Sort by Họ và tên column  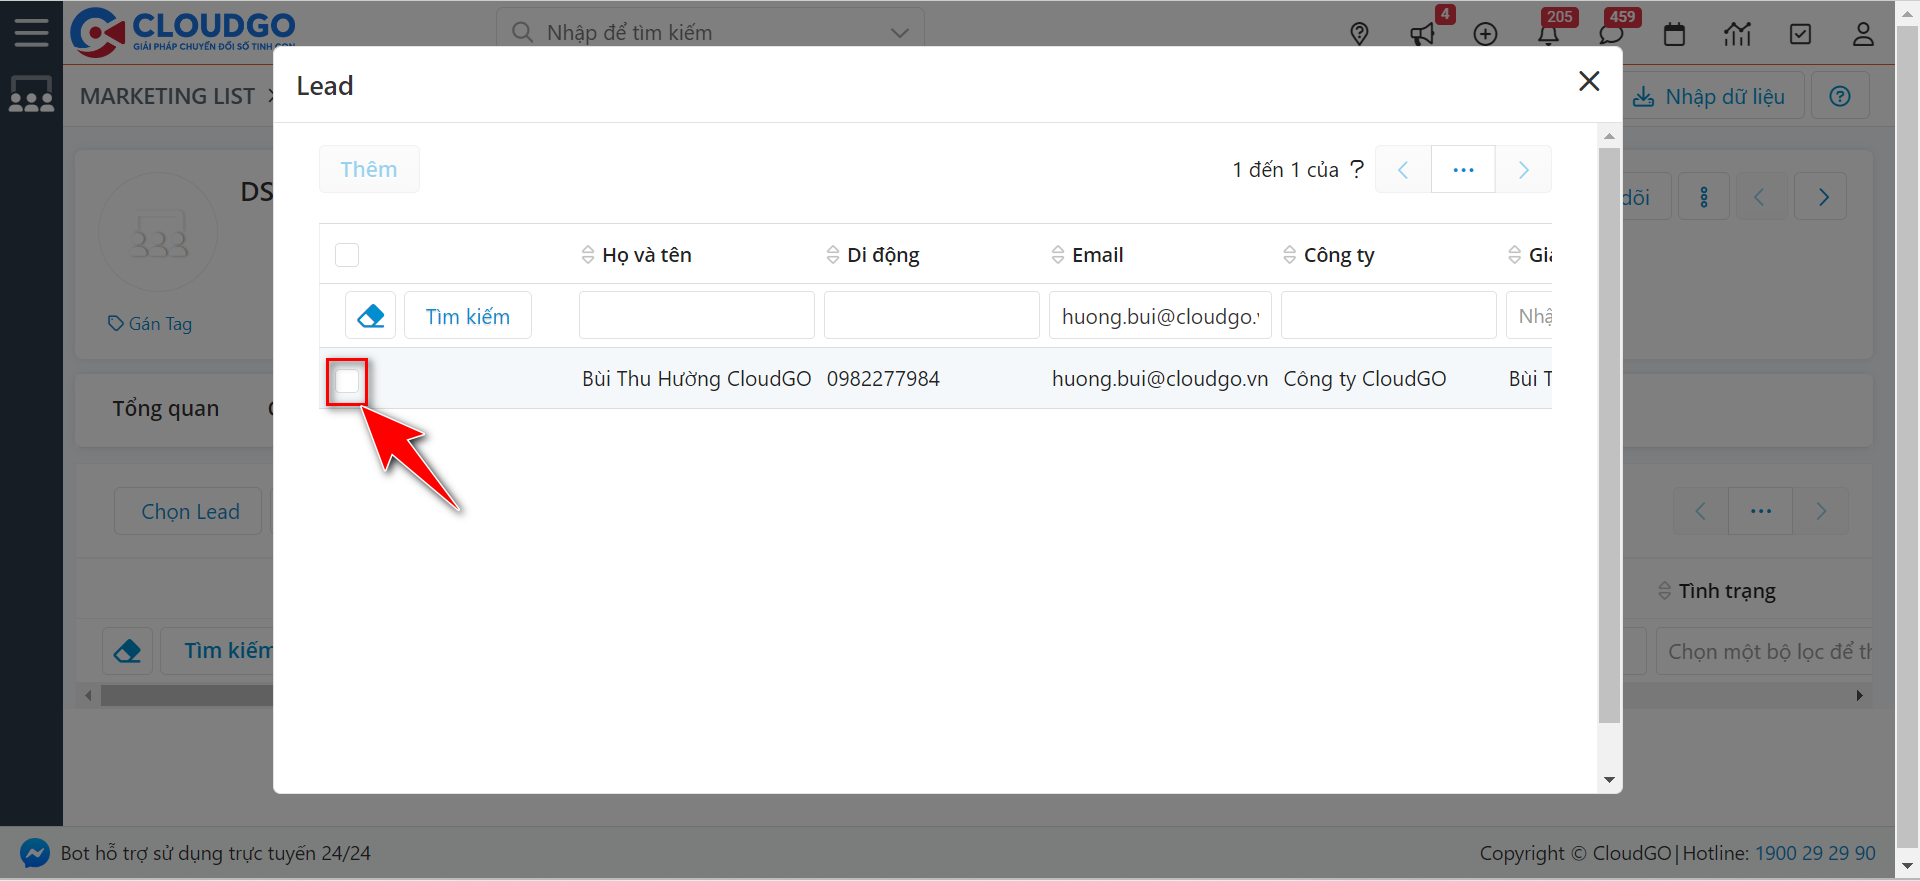tap(646, 255)
